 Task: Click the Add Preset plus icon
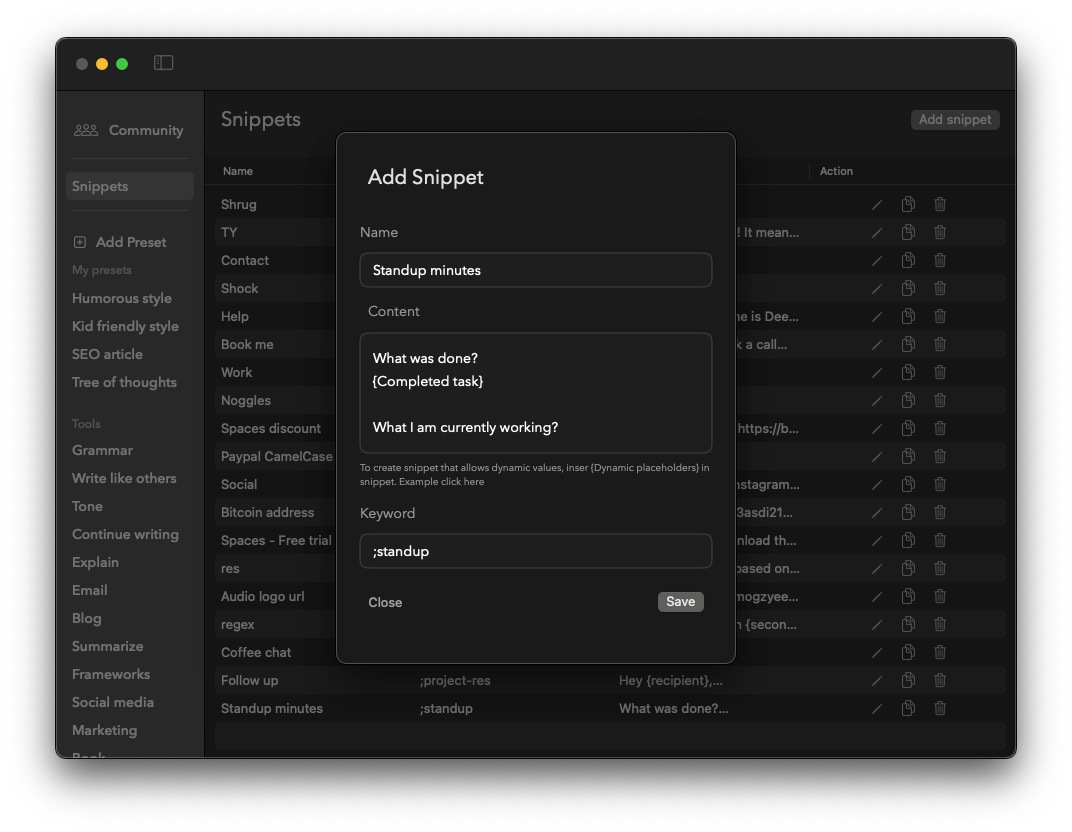(x=80, y=242)
